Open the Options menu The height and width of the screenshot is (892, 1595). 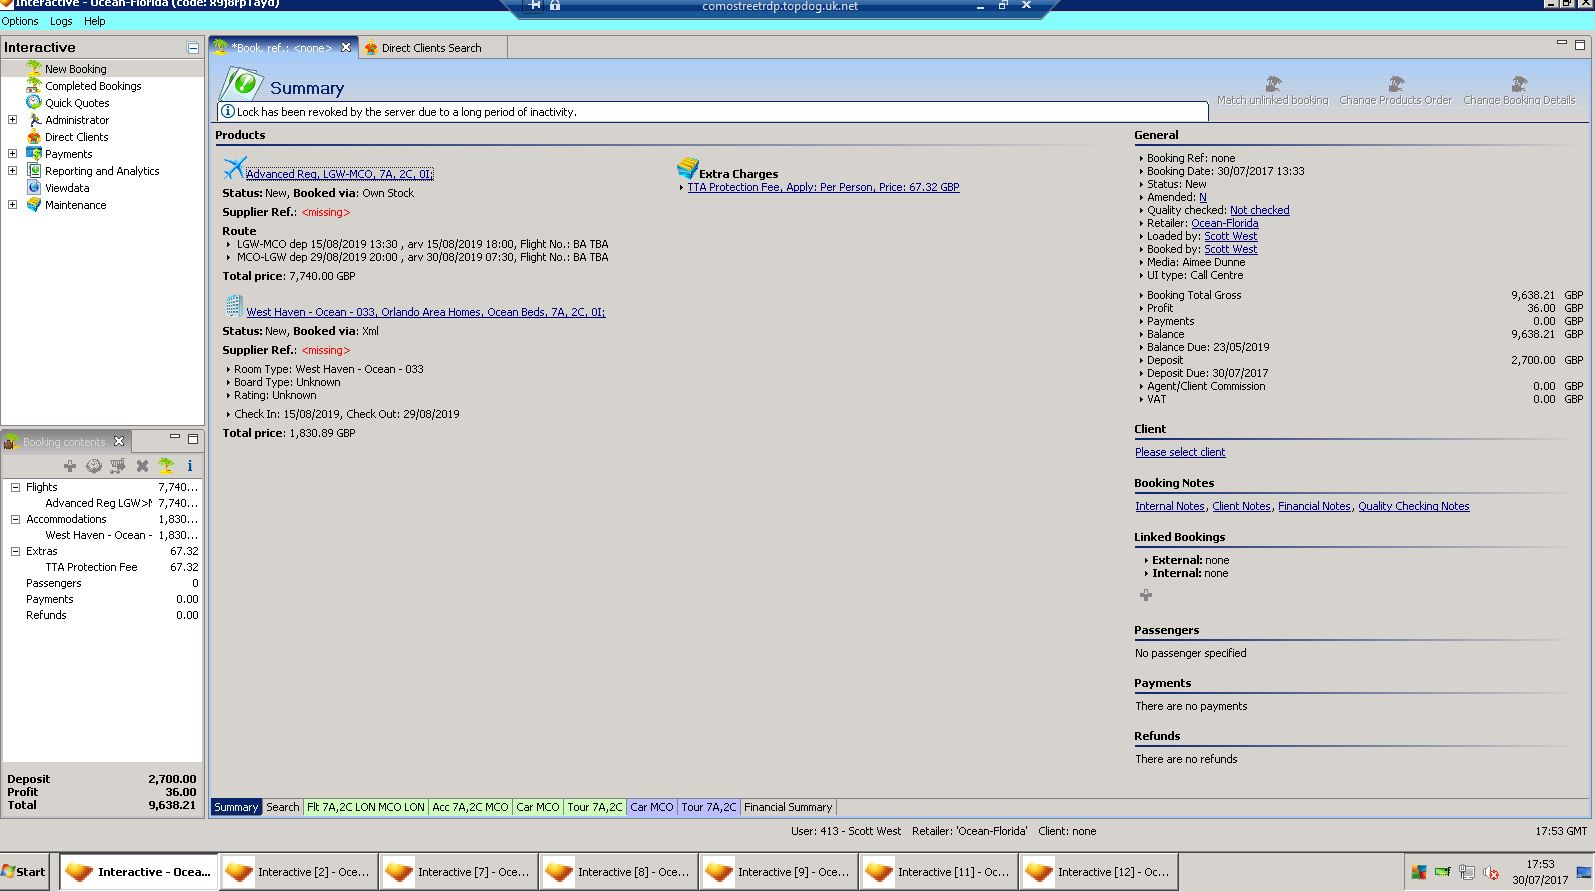pos(20,21)
